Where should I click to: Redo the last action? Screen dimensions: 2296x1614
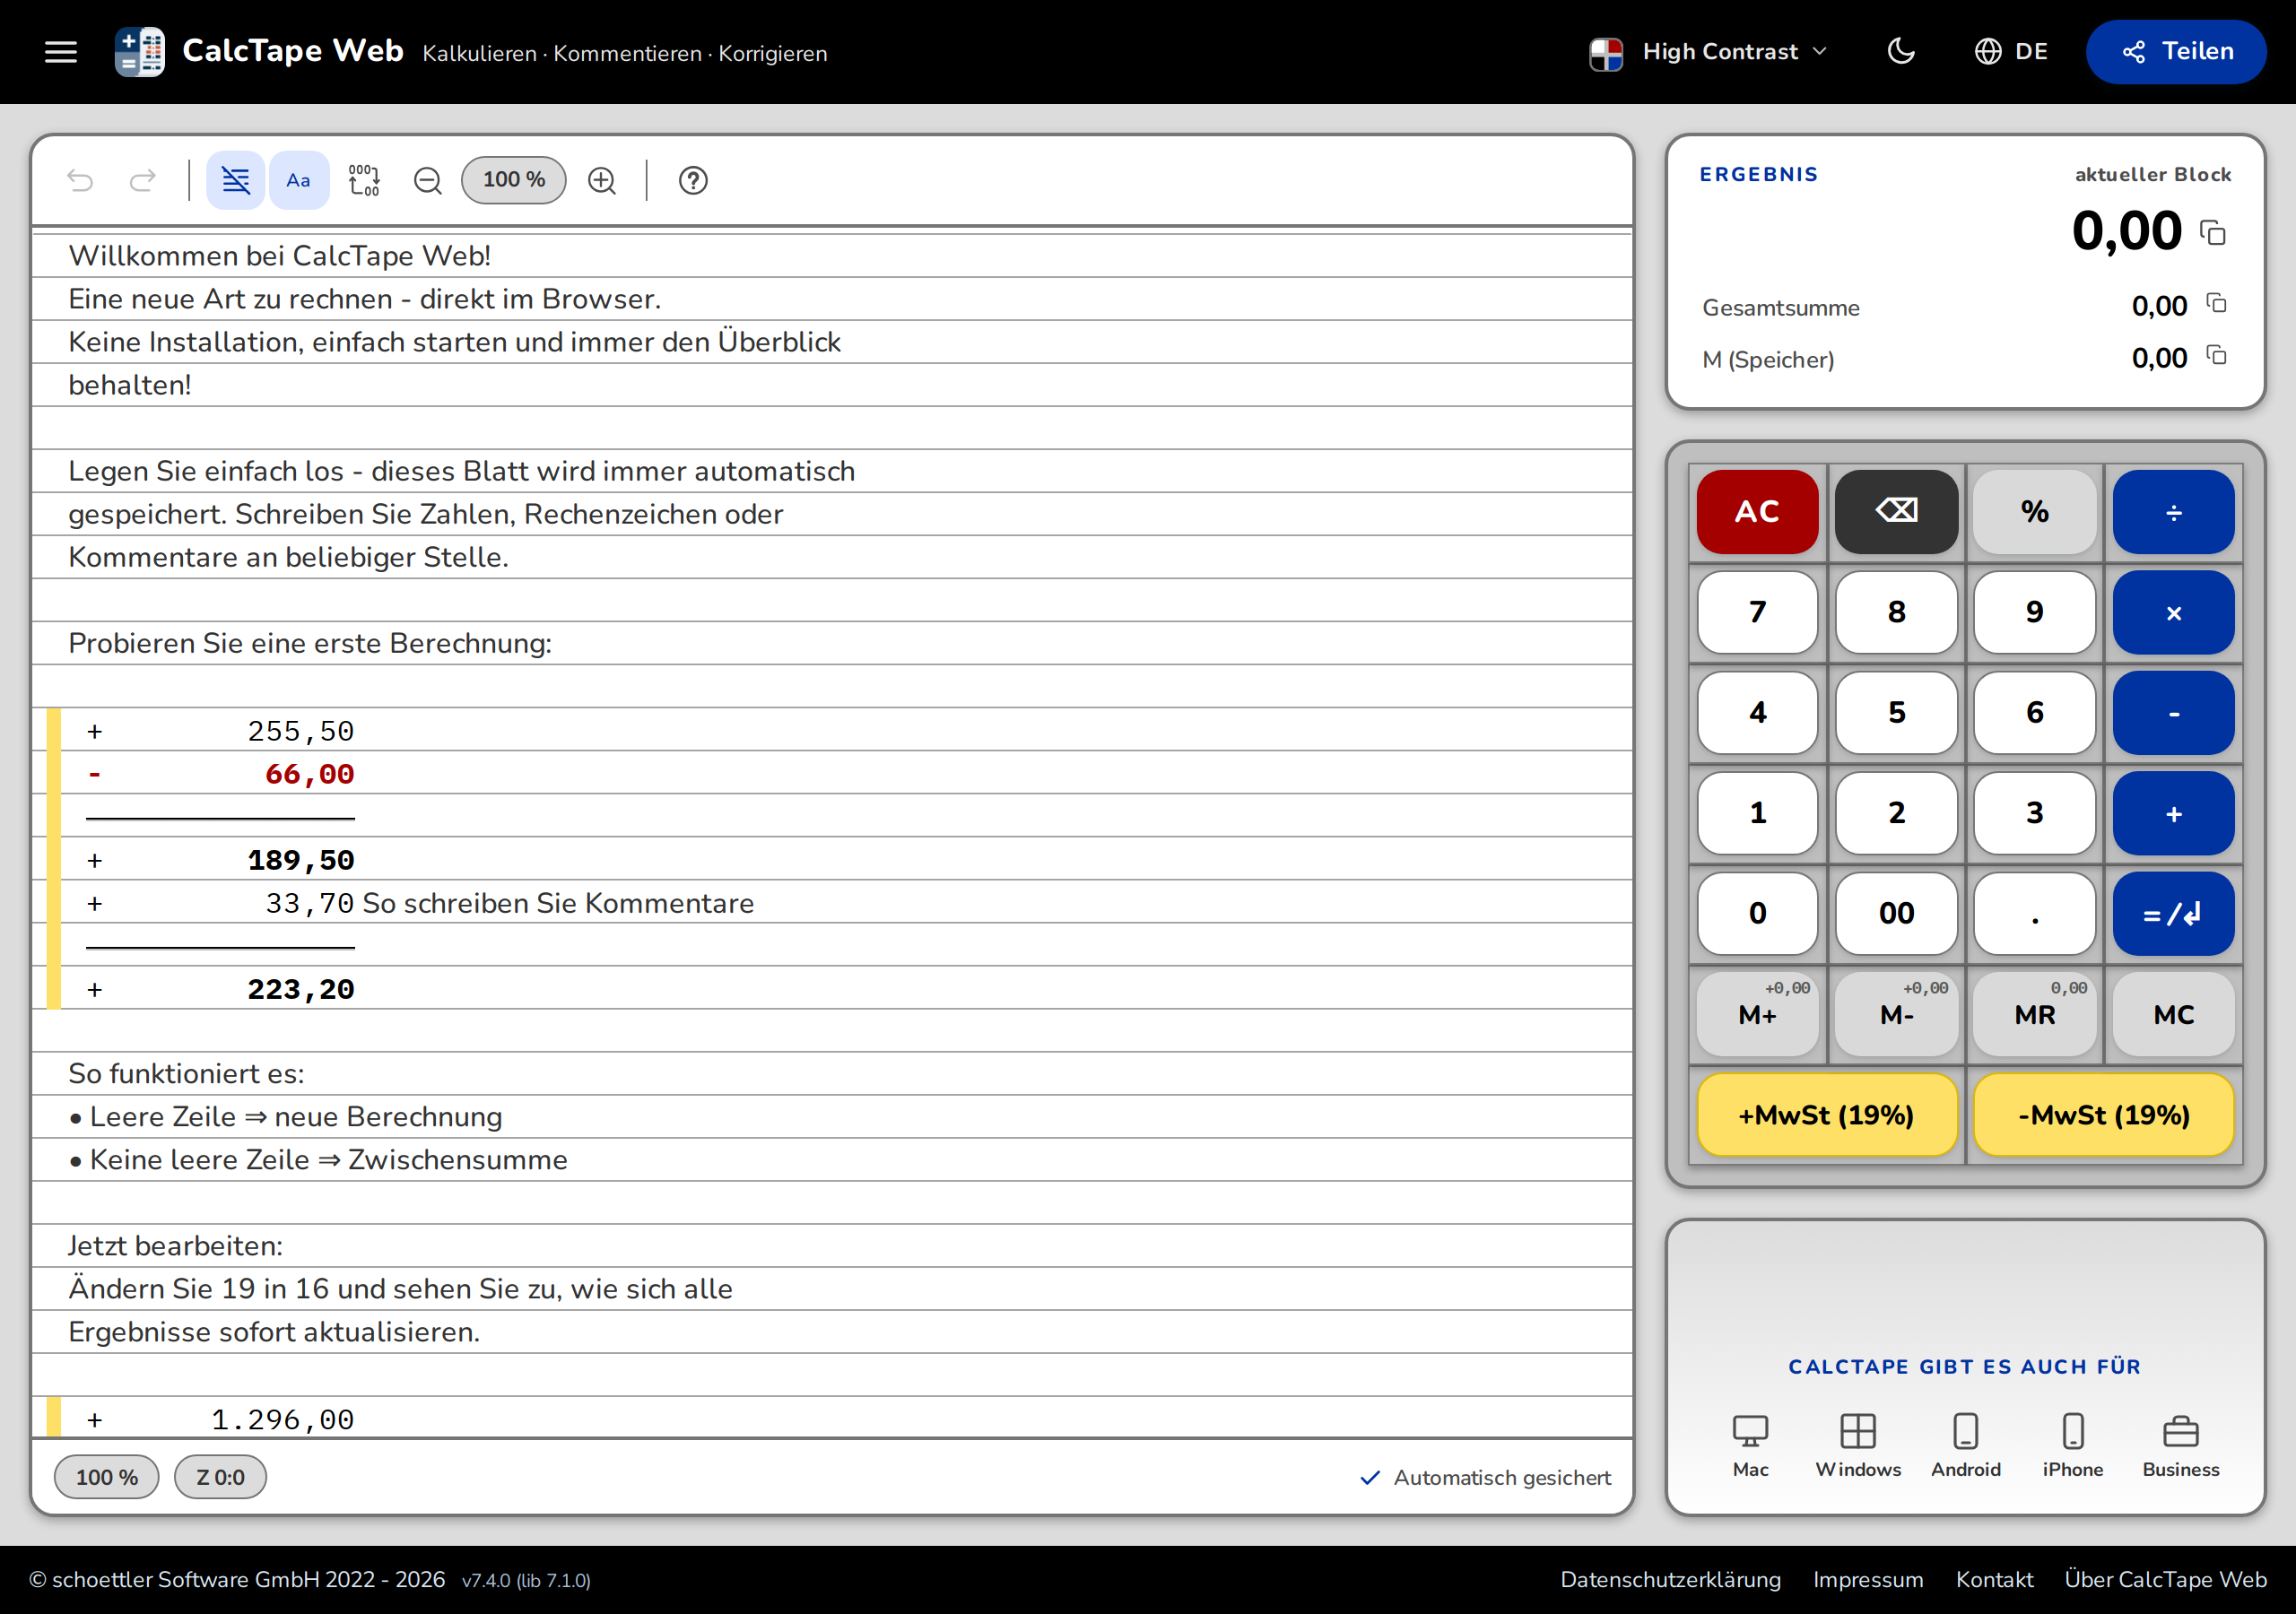(x=143, y=180)
